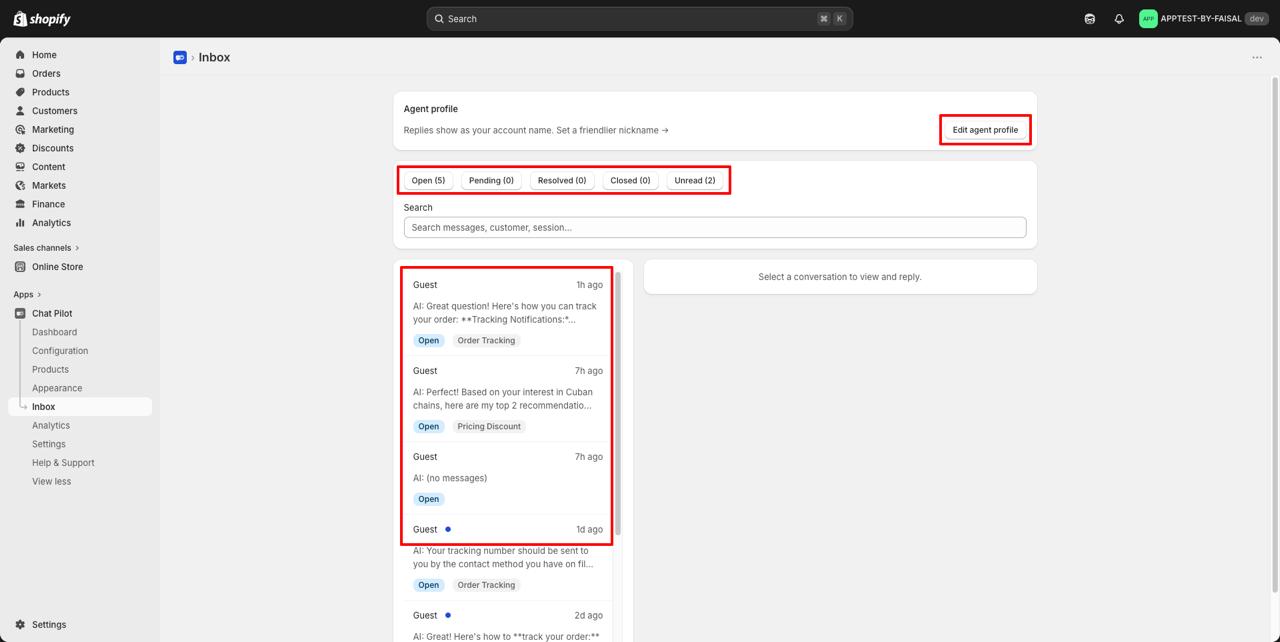Viewport: 1280px width, 642px height.
Task: Open Chat Pilot Analytics subpage
Action: (51, 425)
